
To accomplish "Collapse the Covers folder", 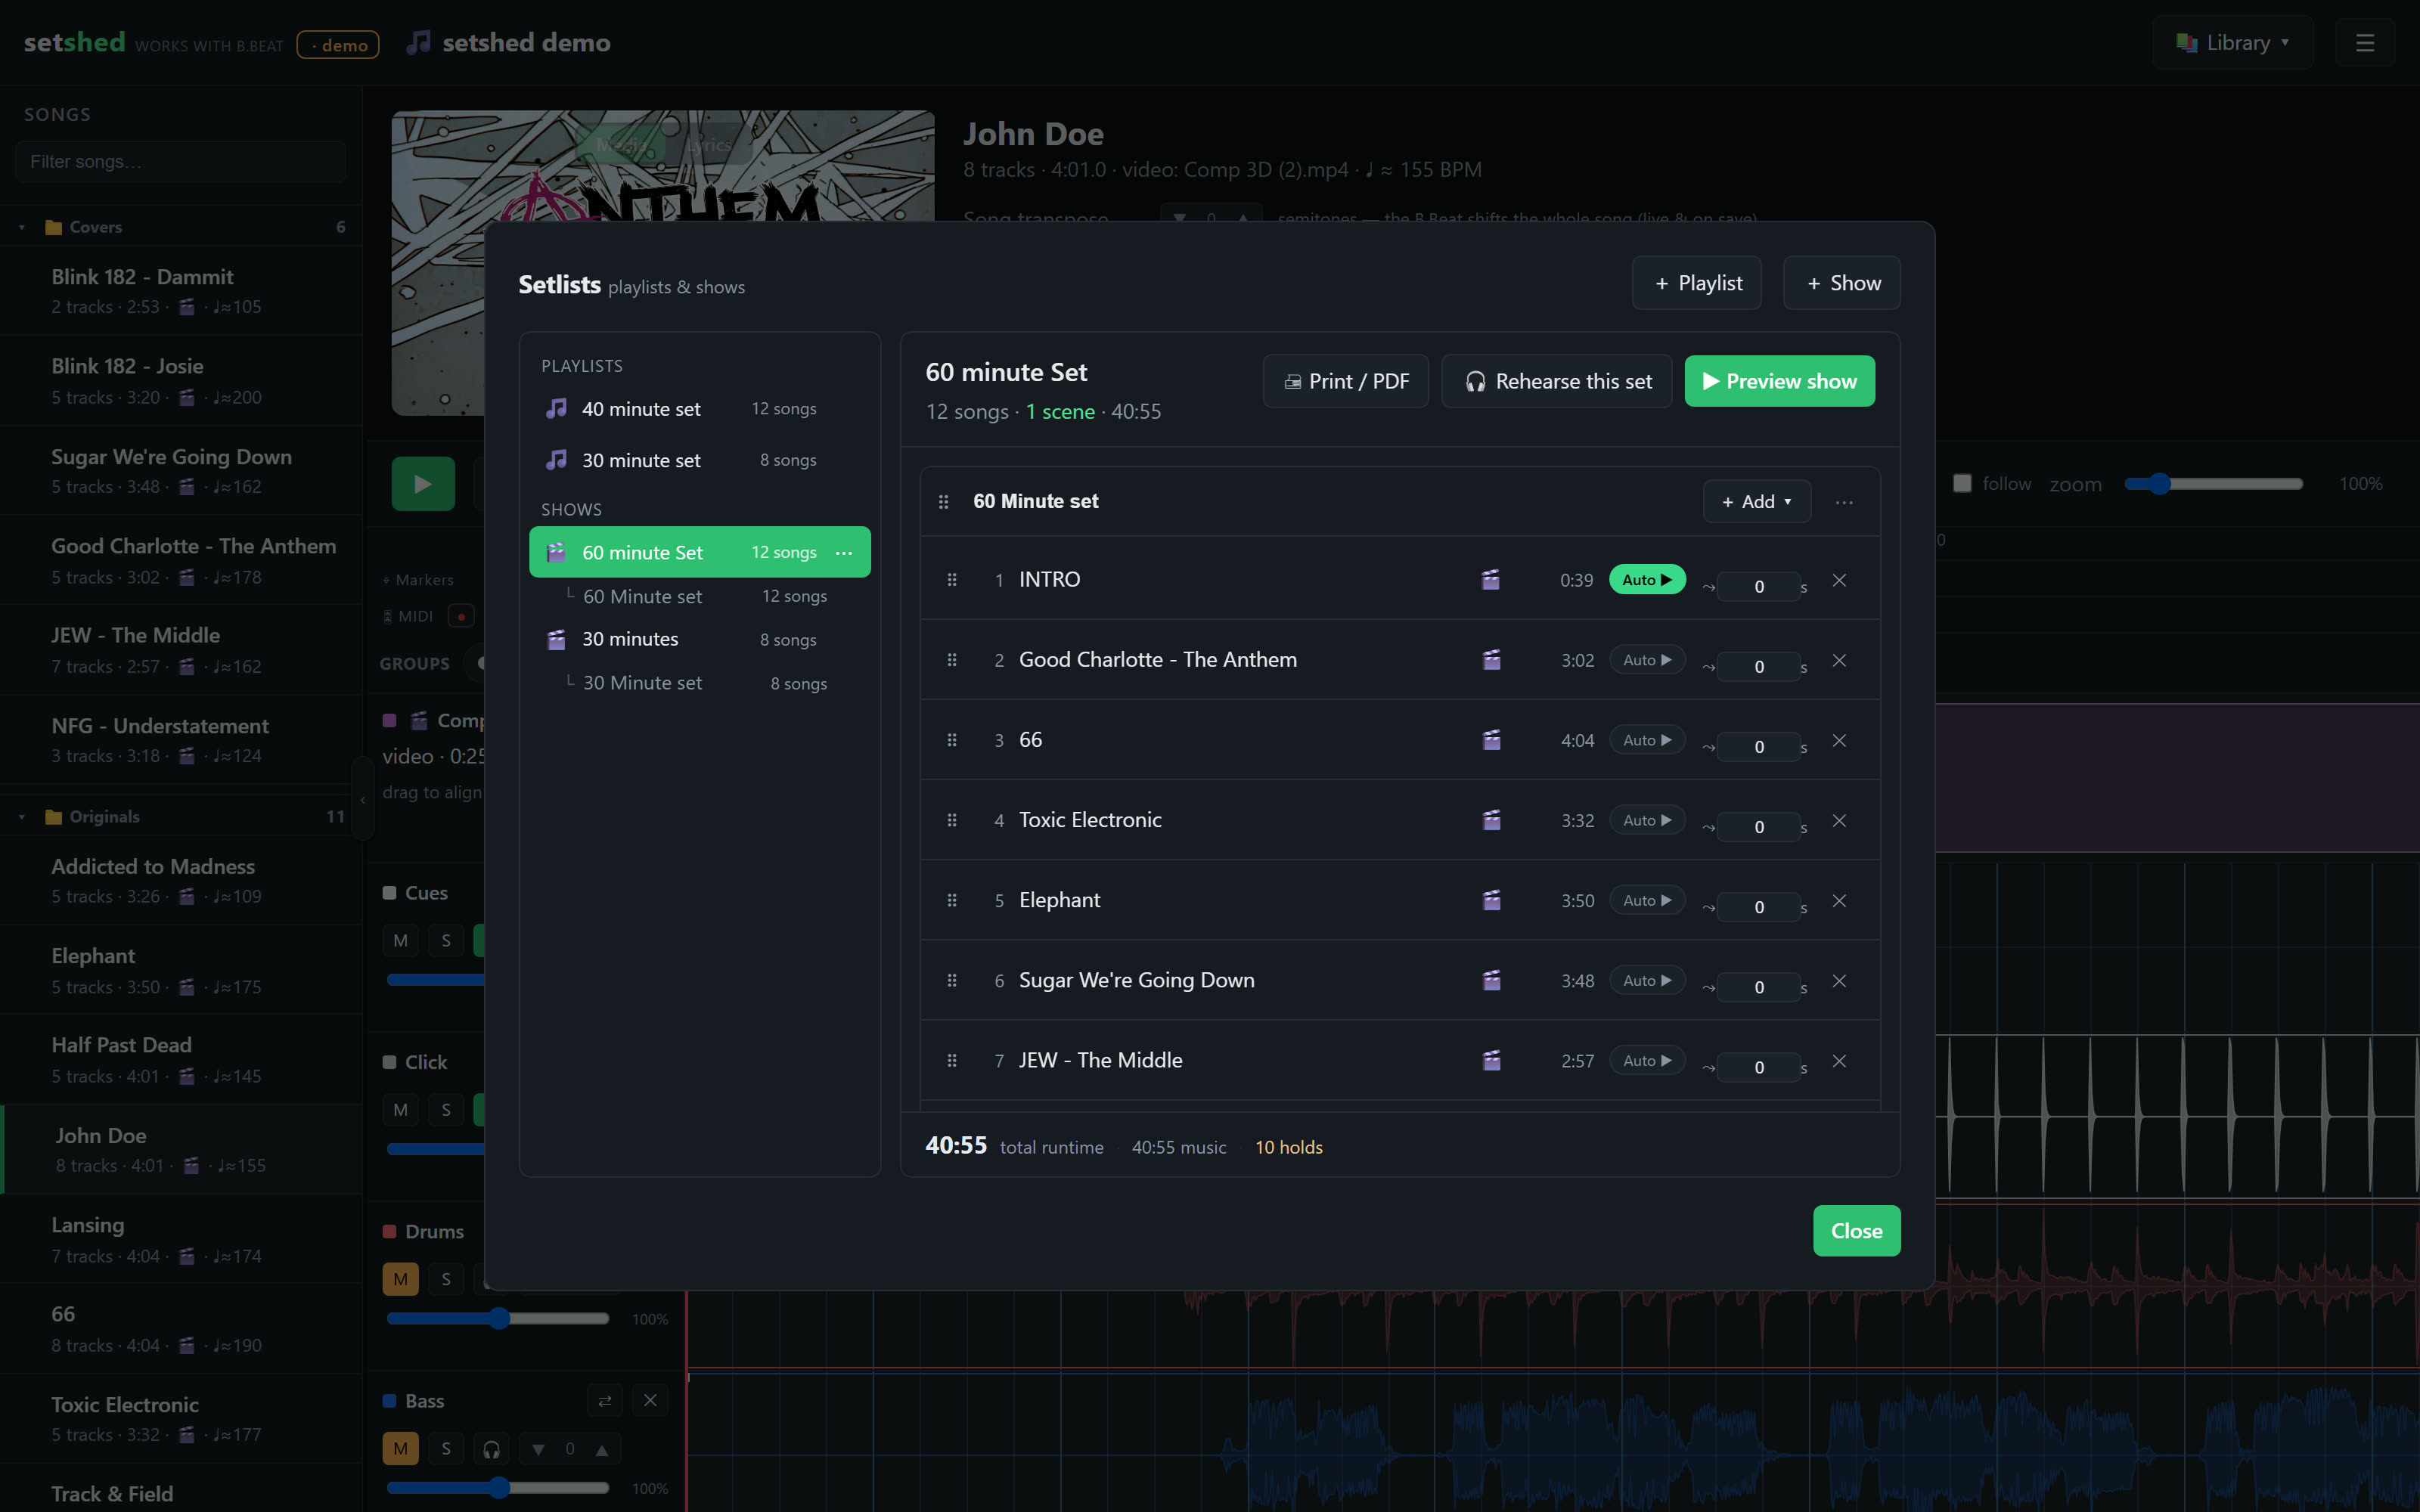I will click(x=22, y=227).
